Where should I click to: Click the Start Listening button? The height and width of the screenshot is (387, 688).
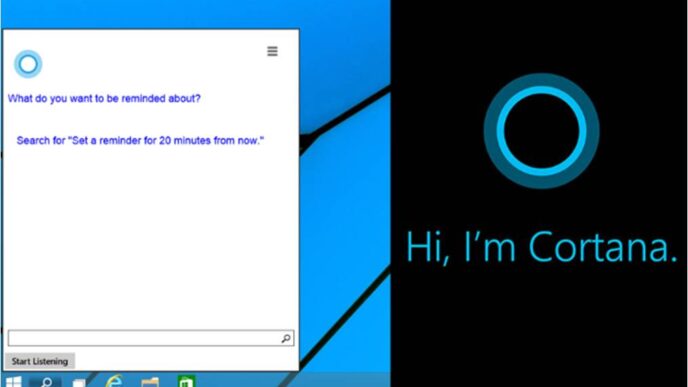click(x=40, y=361)
